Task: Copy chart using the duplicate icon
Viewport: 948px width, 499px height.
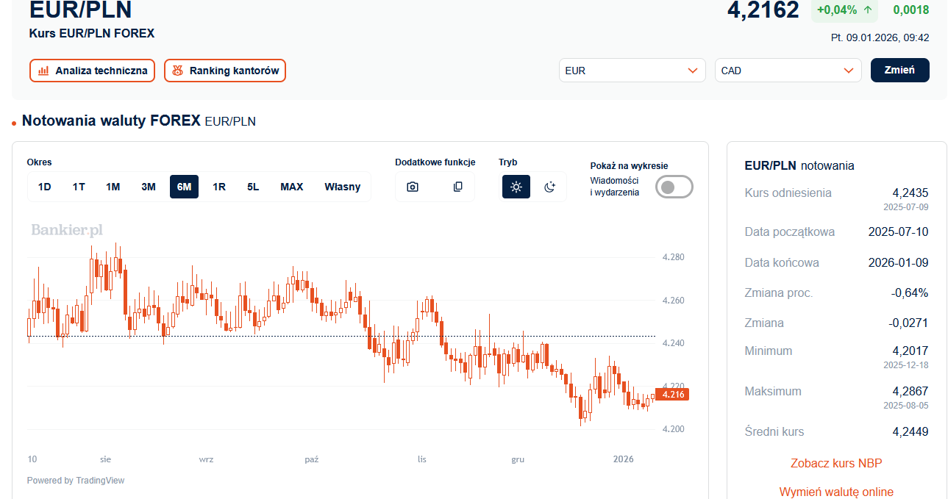Action: coord(458,187)
